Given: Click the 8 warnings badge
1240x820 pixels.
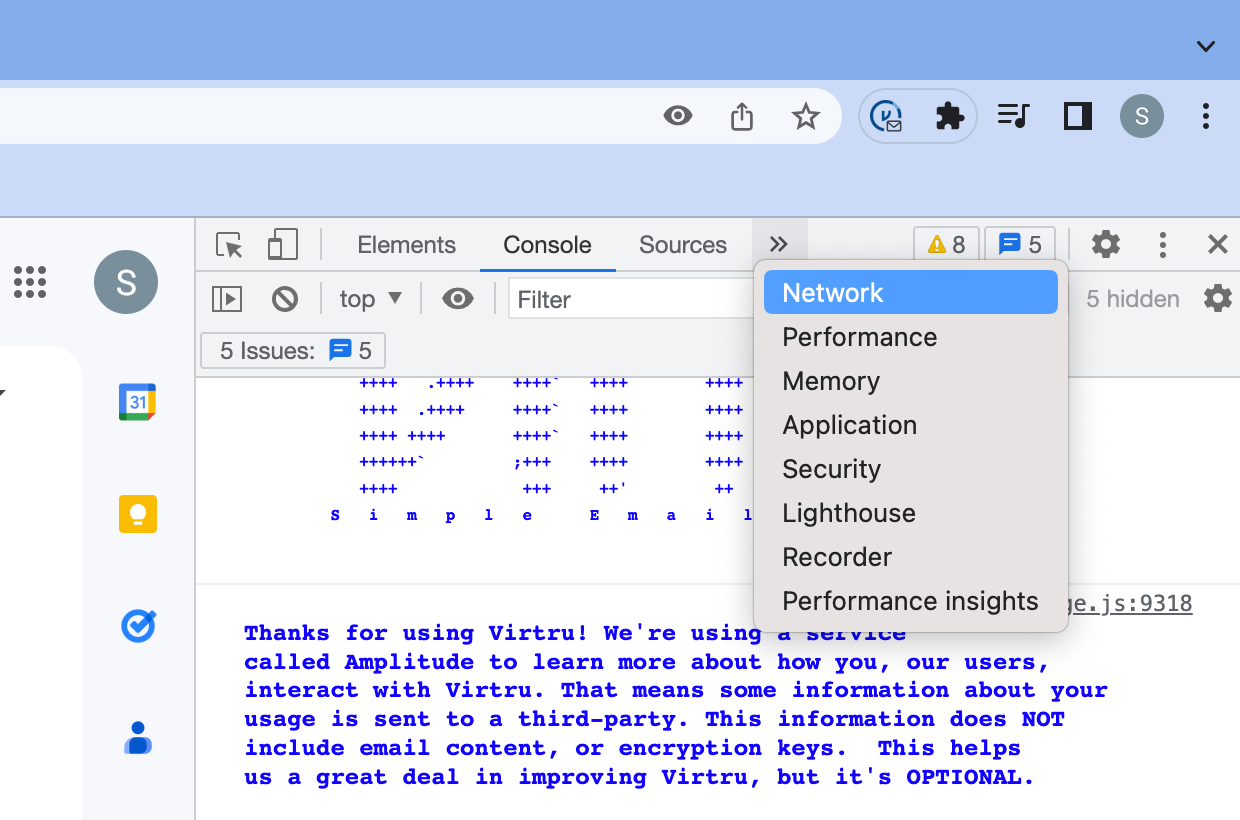Looking at the screenshot, I should (946, 244).
